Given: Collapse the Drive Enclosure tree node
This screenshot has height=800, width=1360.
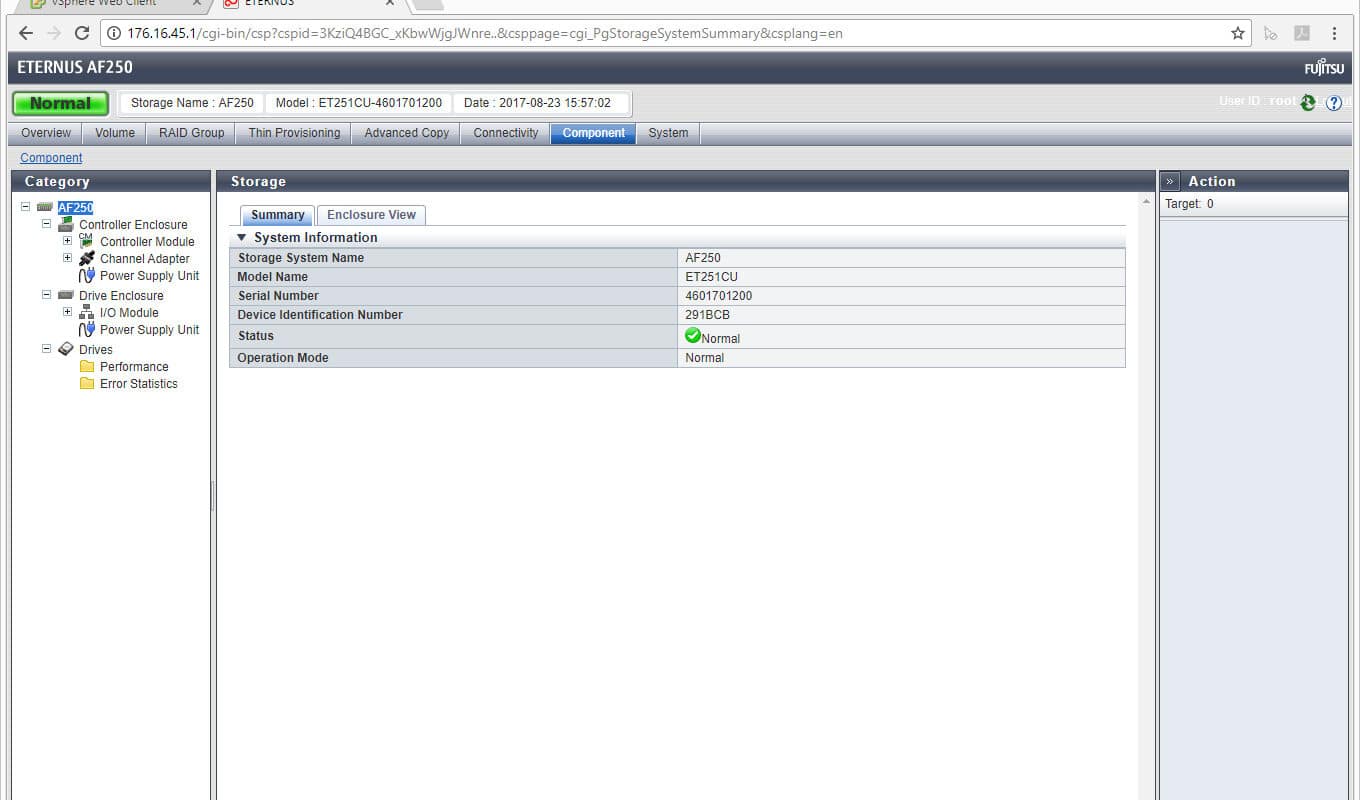Looking at the screenshot, I should coord(46,295).
